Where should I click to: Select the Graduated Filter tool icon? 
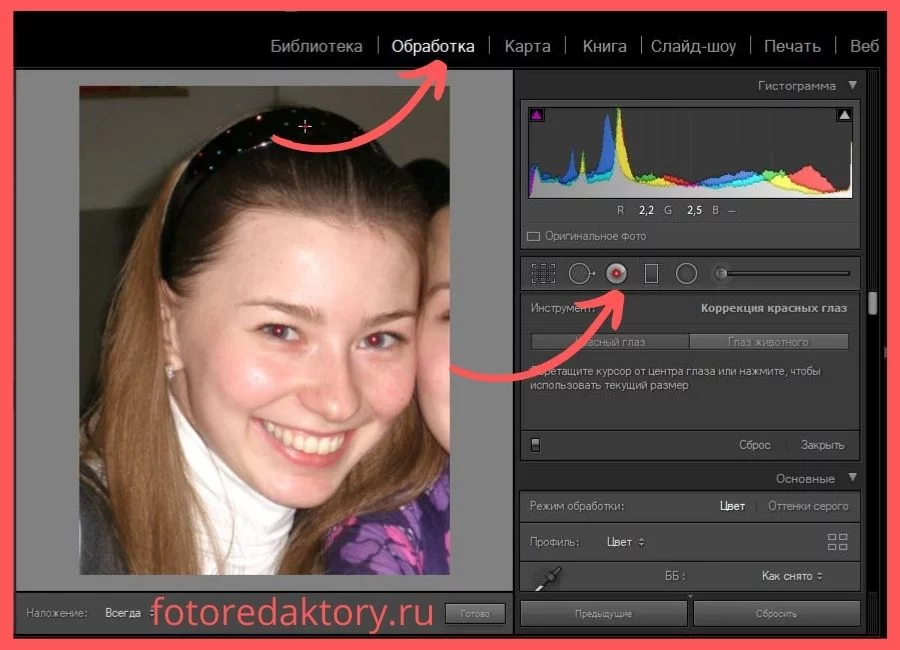point(651,273)
